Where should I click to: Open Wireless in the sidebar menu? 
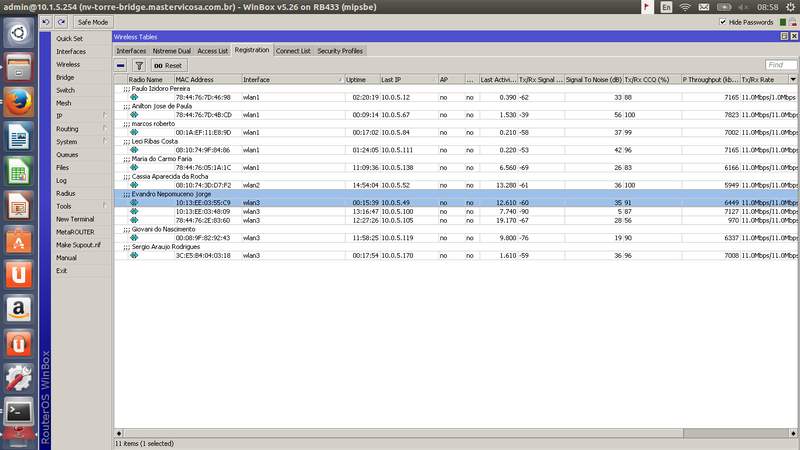coord(68,64)
